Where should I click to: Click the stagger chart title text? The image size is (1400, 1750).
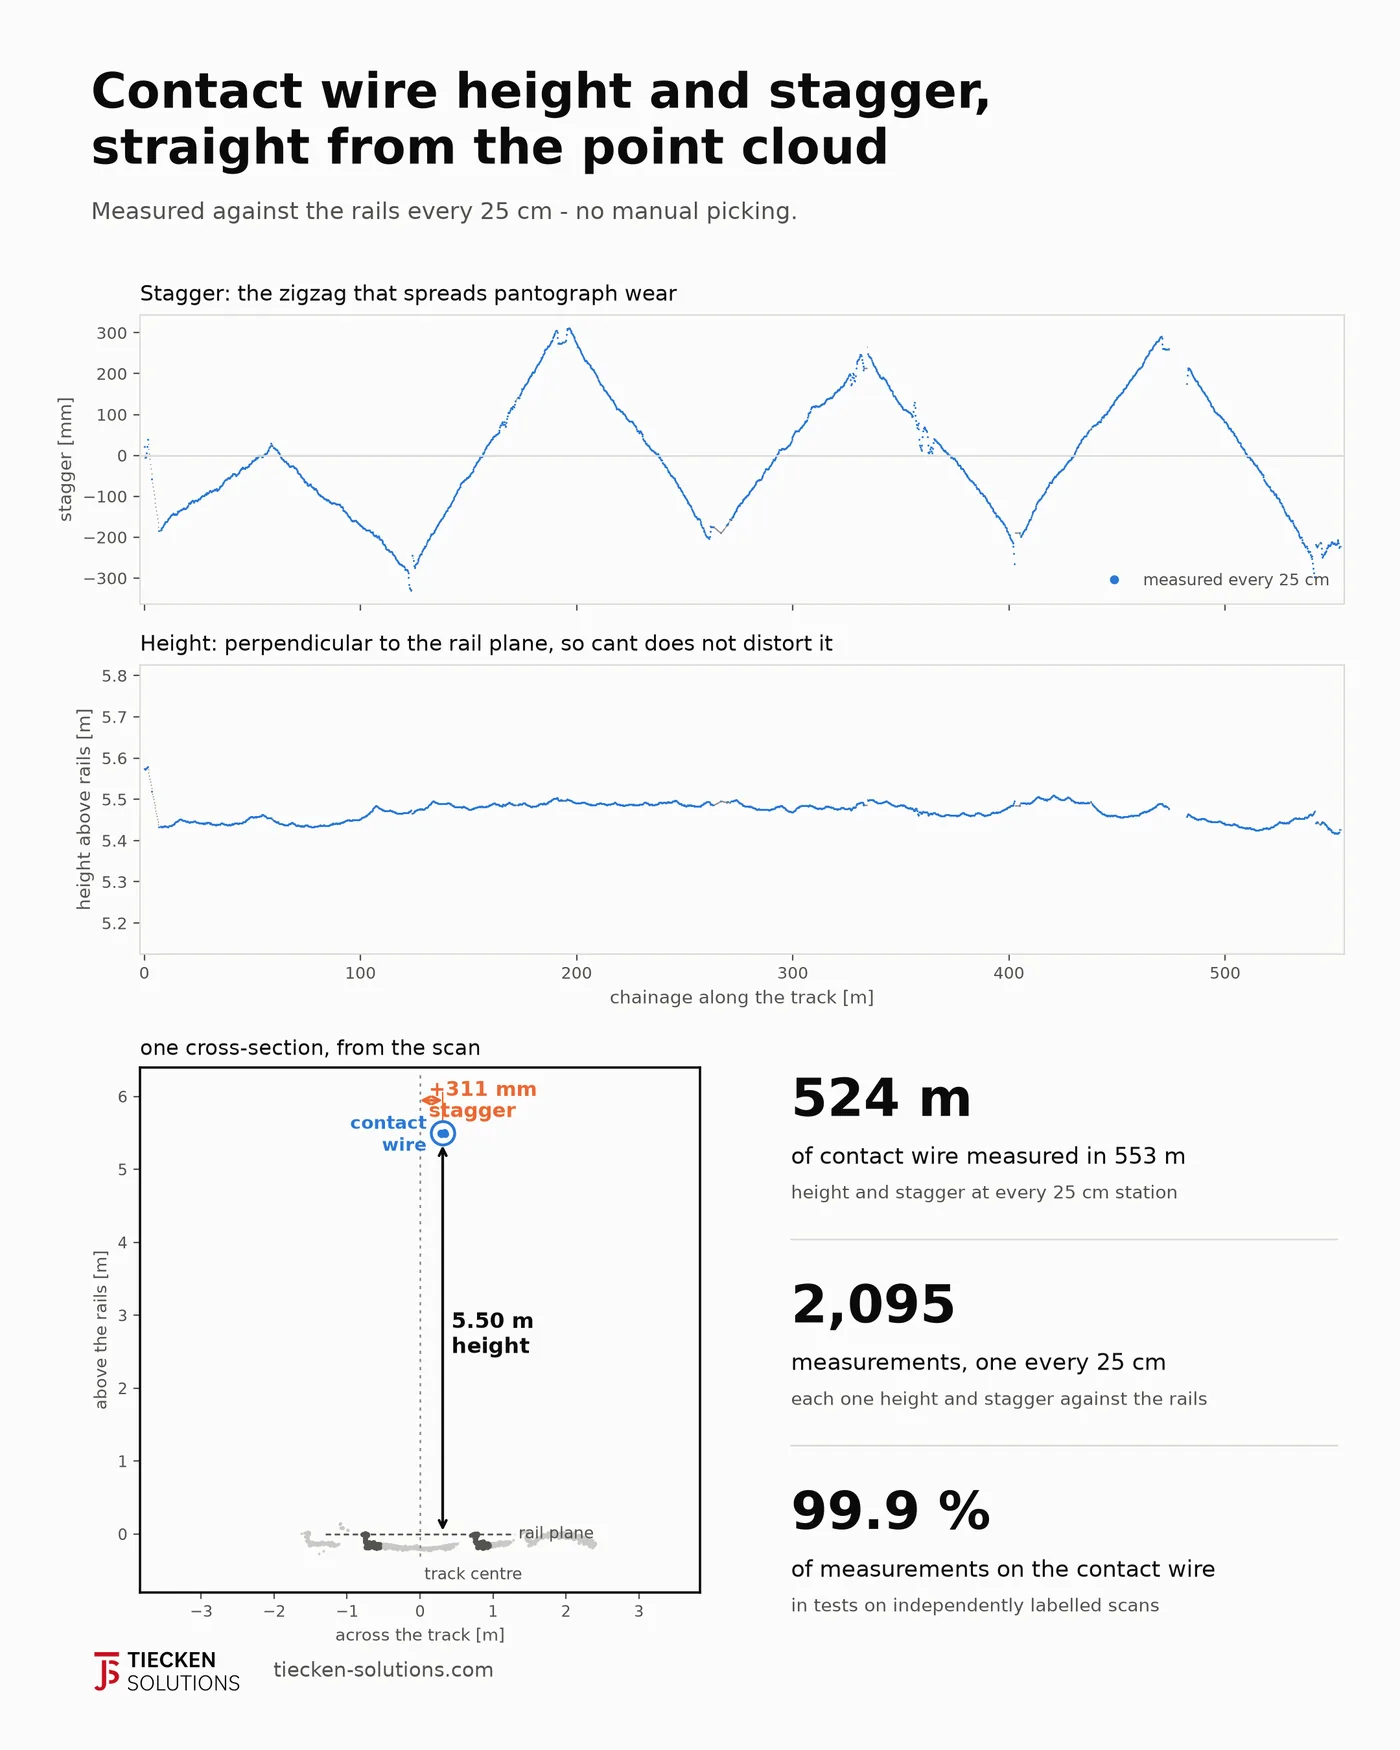(x=408, y=294)
